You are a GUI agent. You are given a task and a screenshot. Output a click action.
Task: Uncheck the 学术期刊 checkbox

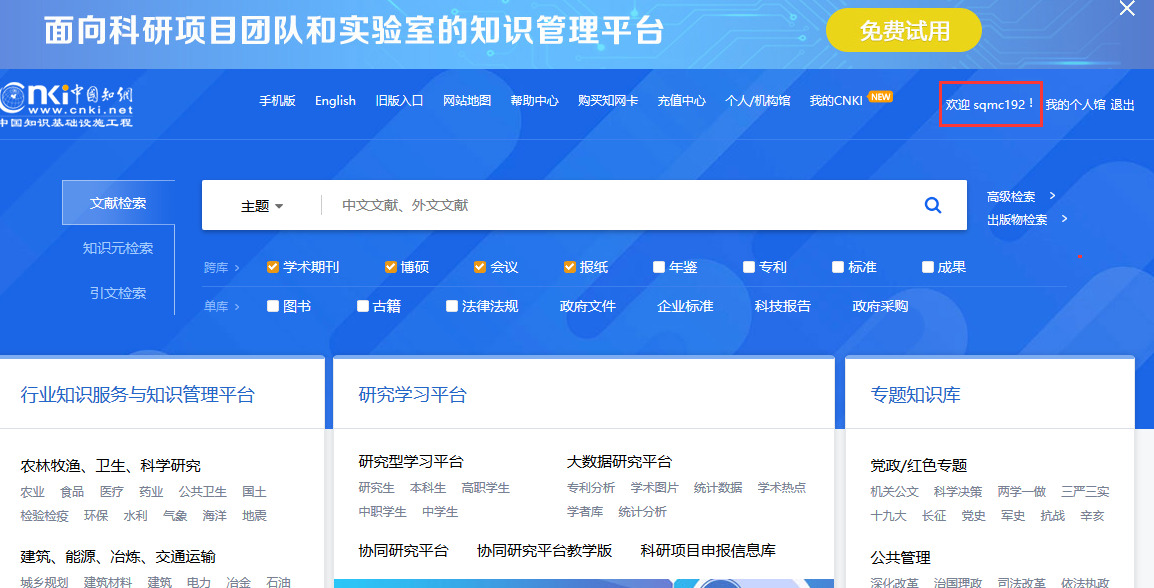[x=273, y=267]
